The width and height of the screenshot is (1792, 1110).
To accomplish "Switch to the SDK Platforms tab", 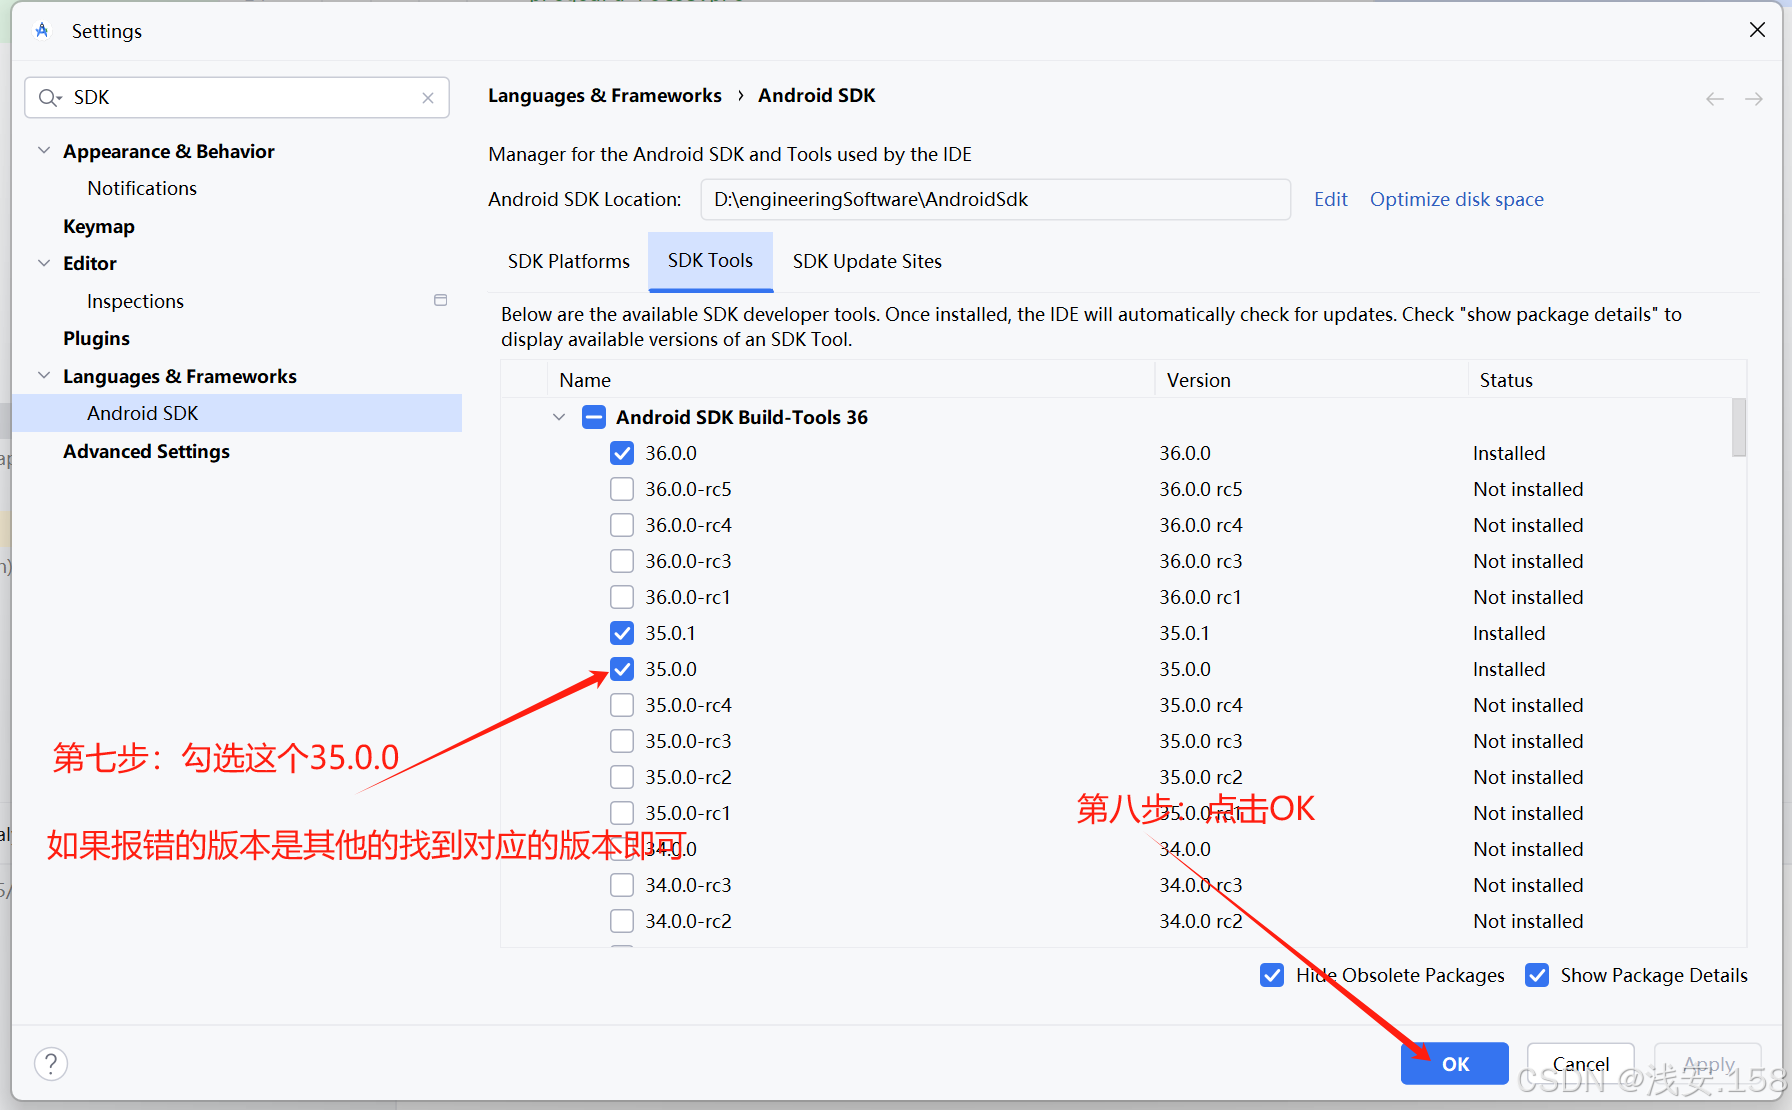I will [569, 261].
